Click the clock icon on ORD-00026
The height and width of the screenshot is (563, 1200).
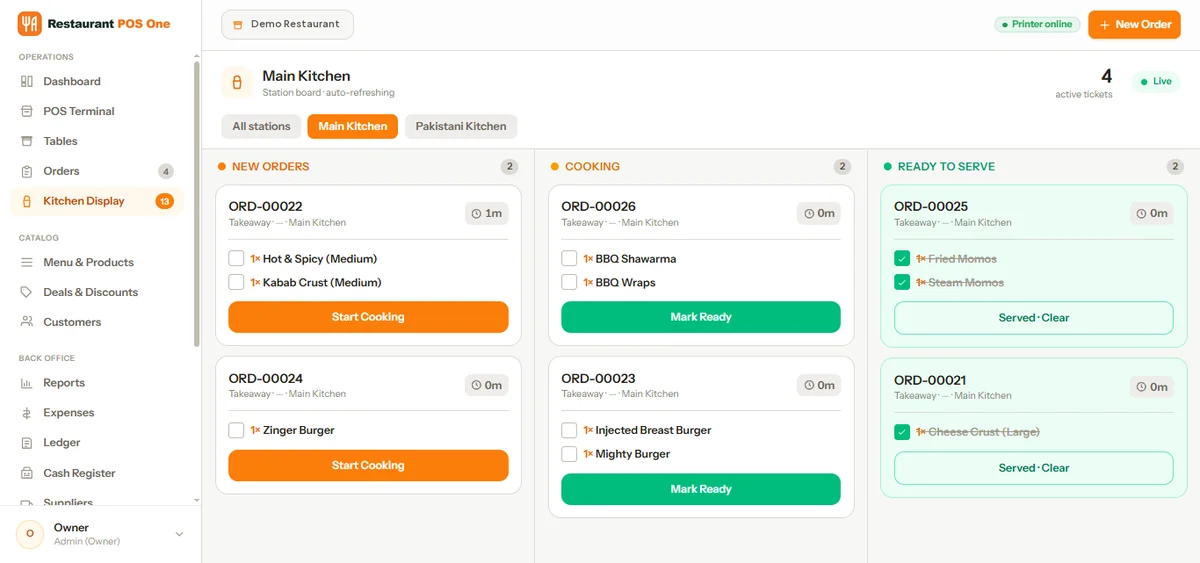click(809, 213)
